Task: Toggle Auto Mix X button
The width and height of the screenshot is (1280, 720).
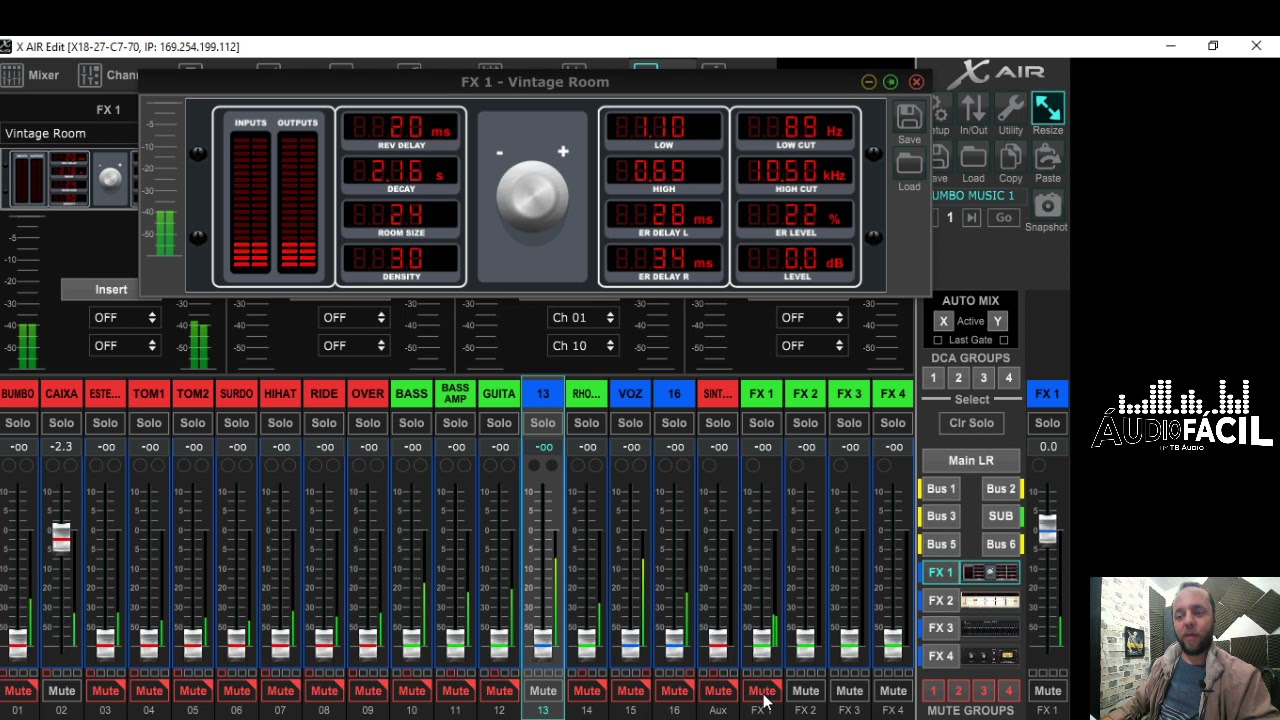Action: [x=943, y=321]
